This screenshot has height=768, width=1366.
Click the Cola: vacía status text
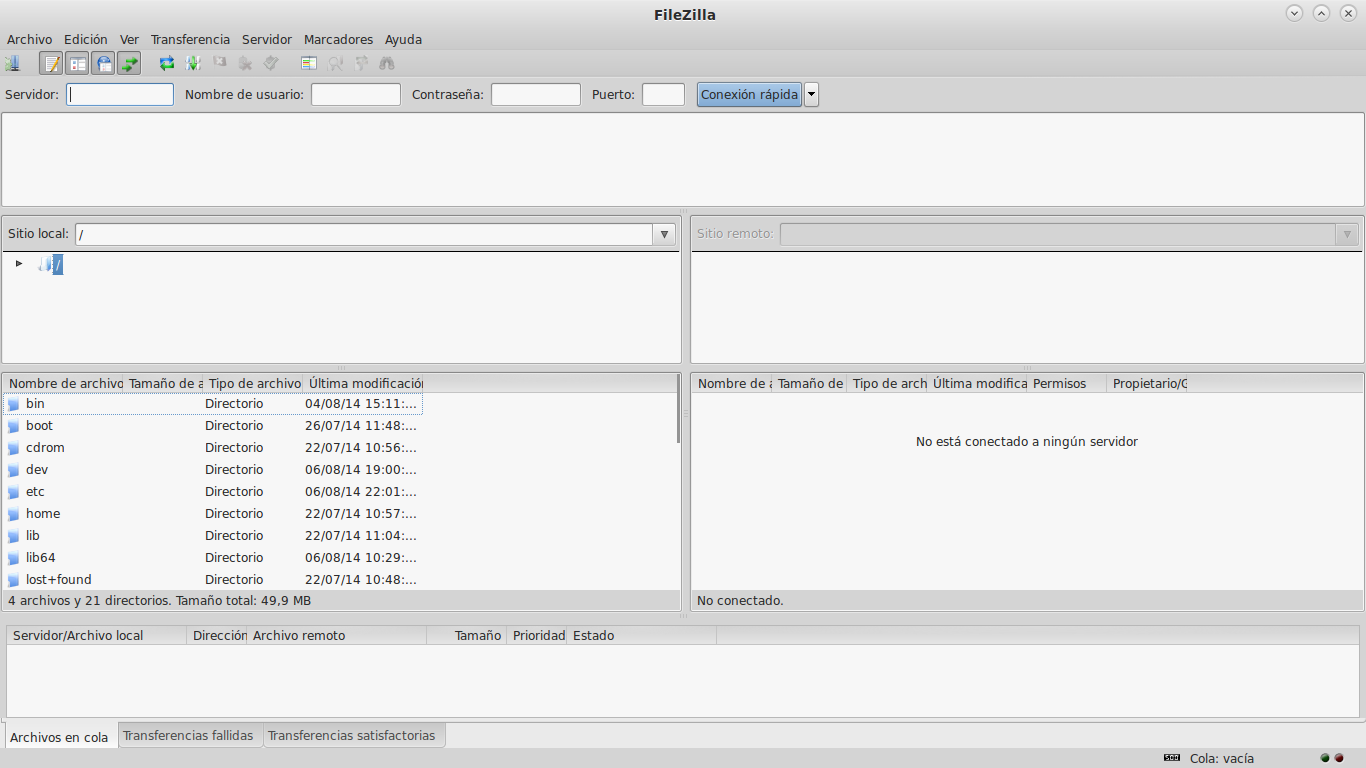pos(1222,758)
